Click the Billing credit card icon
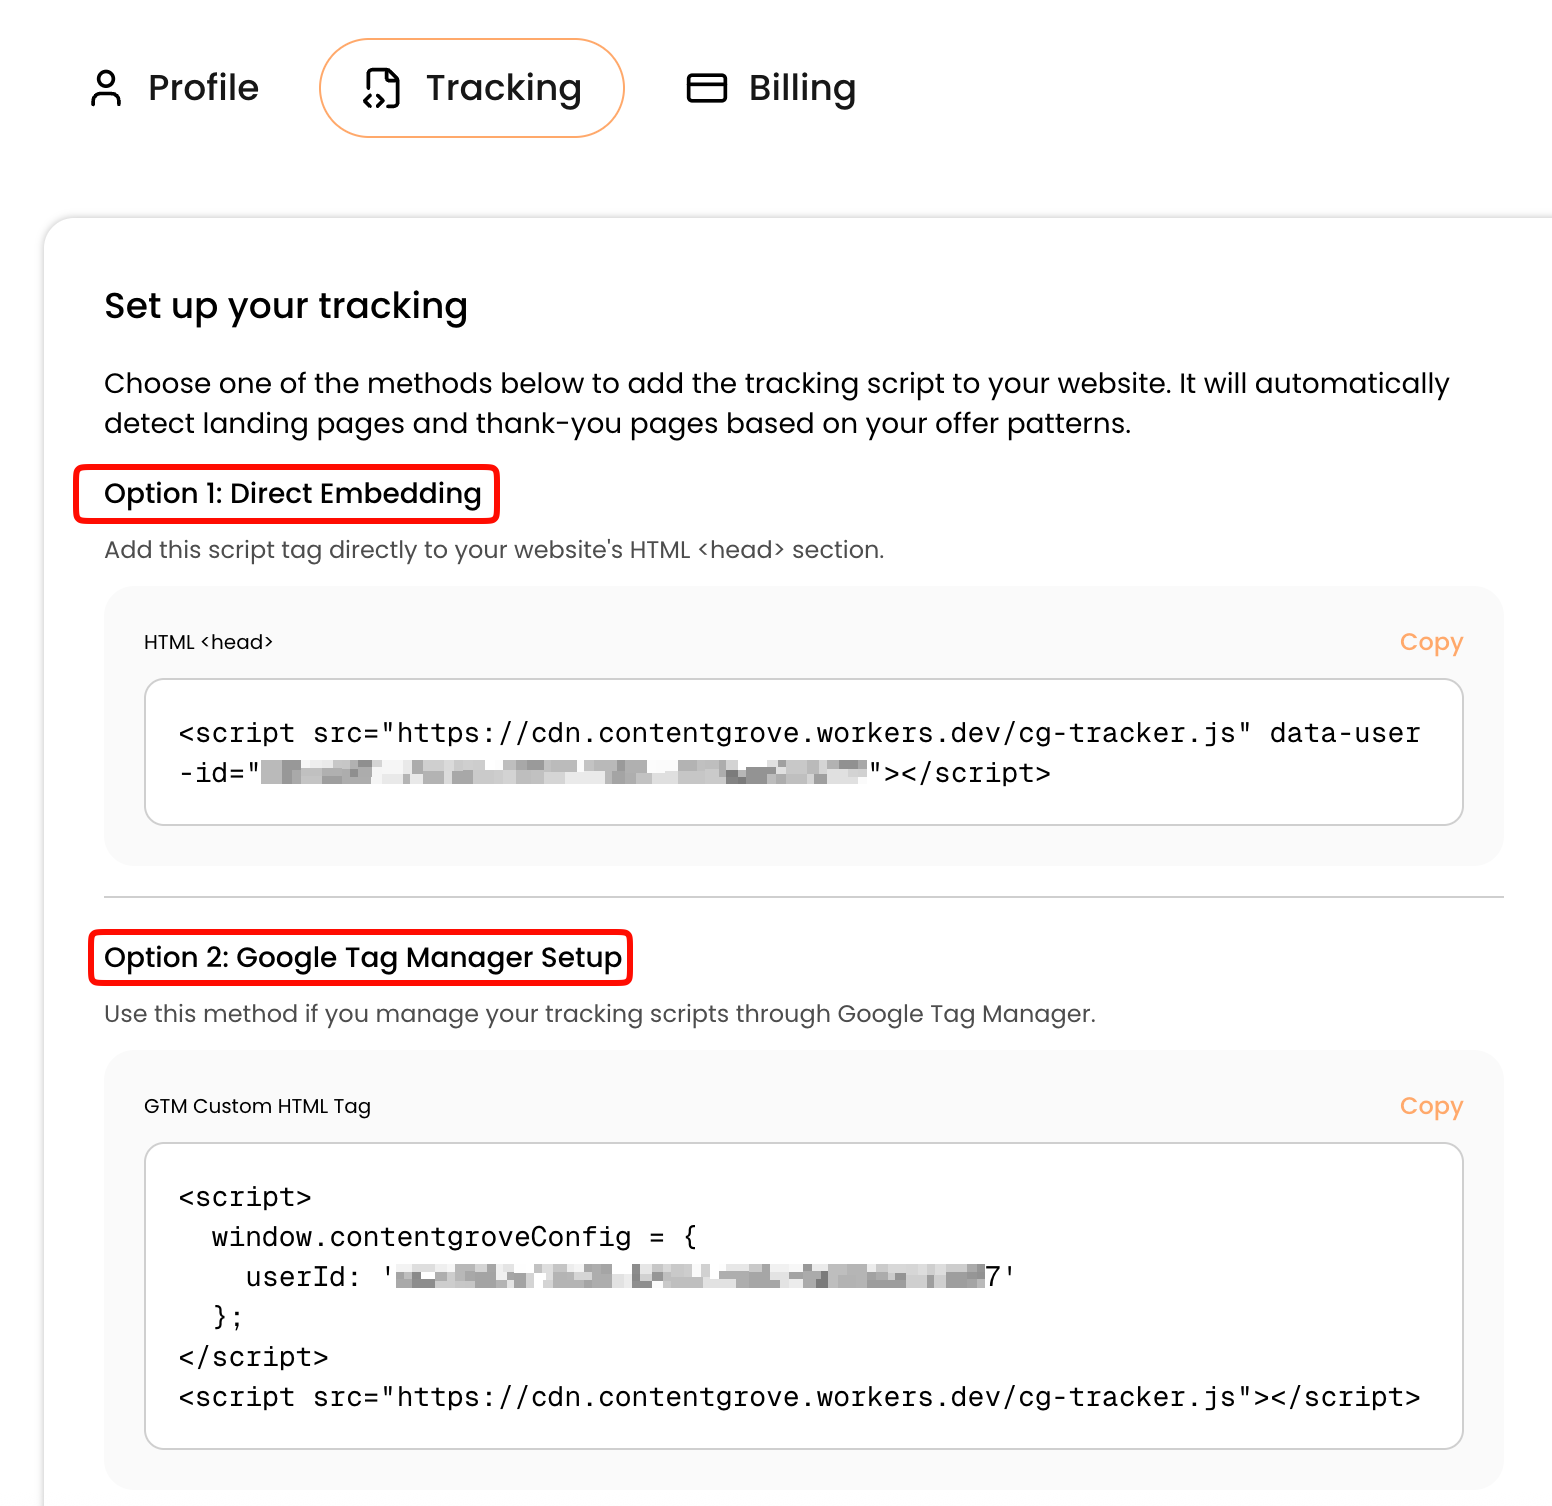 pyautogui.click(x=707, y=88)
